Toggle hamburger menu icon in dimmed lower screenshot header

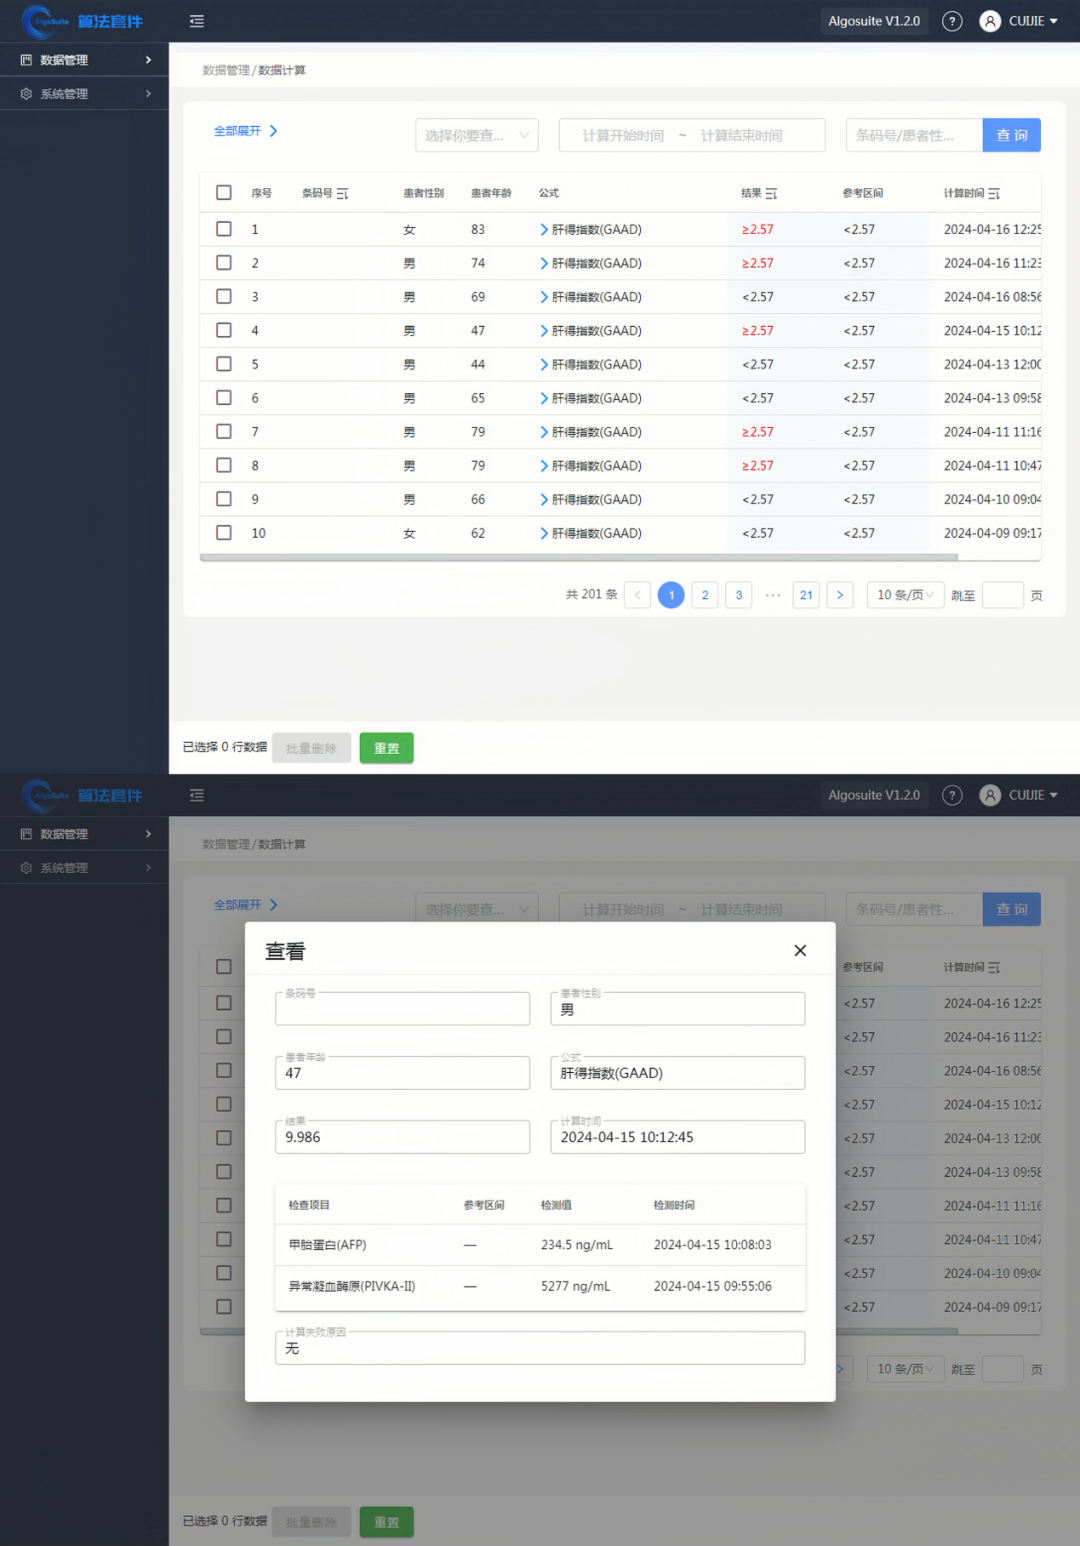[196, 795]
